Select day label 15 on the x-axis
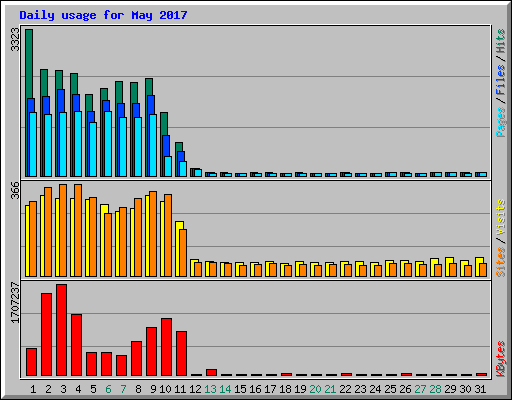Screen dimensions: 512x400 click(x=240, y=389)
